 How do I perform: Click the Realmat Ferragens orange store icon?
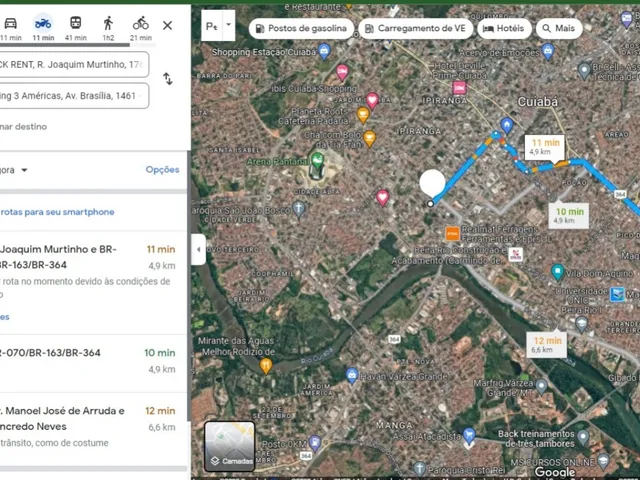(452, 234)
